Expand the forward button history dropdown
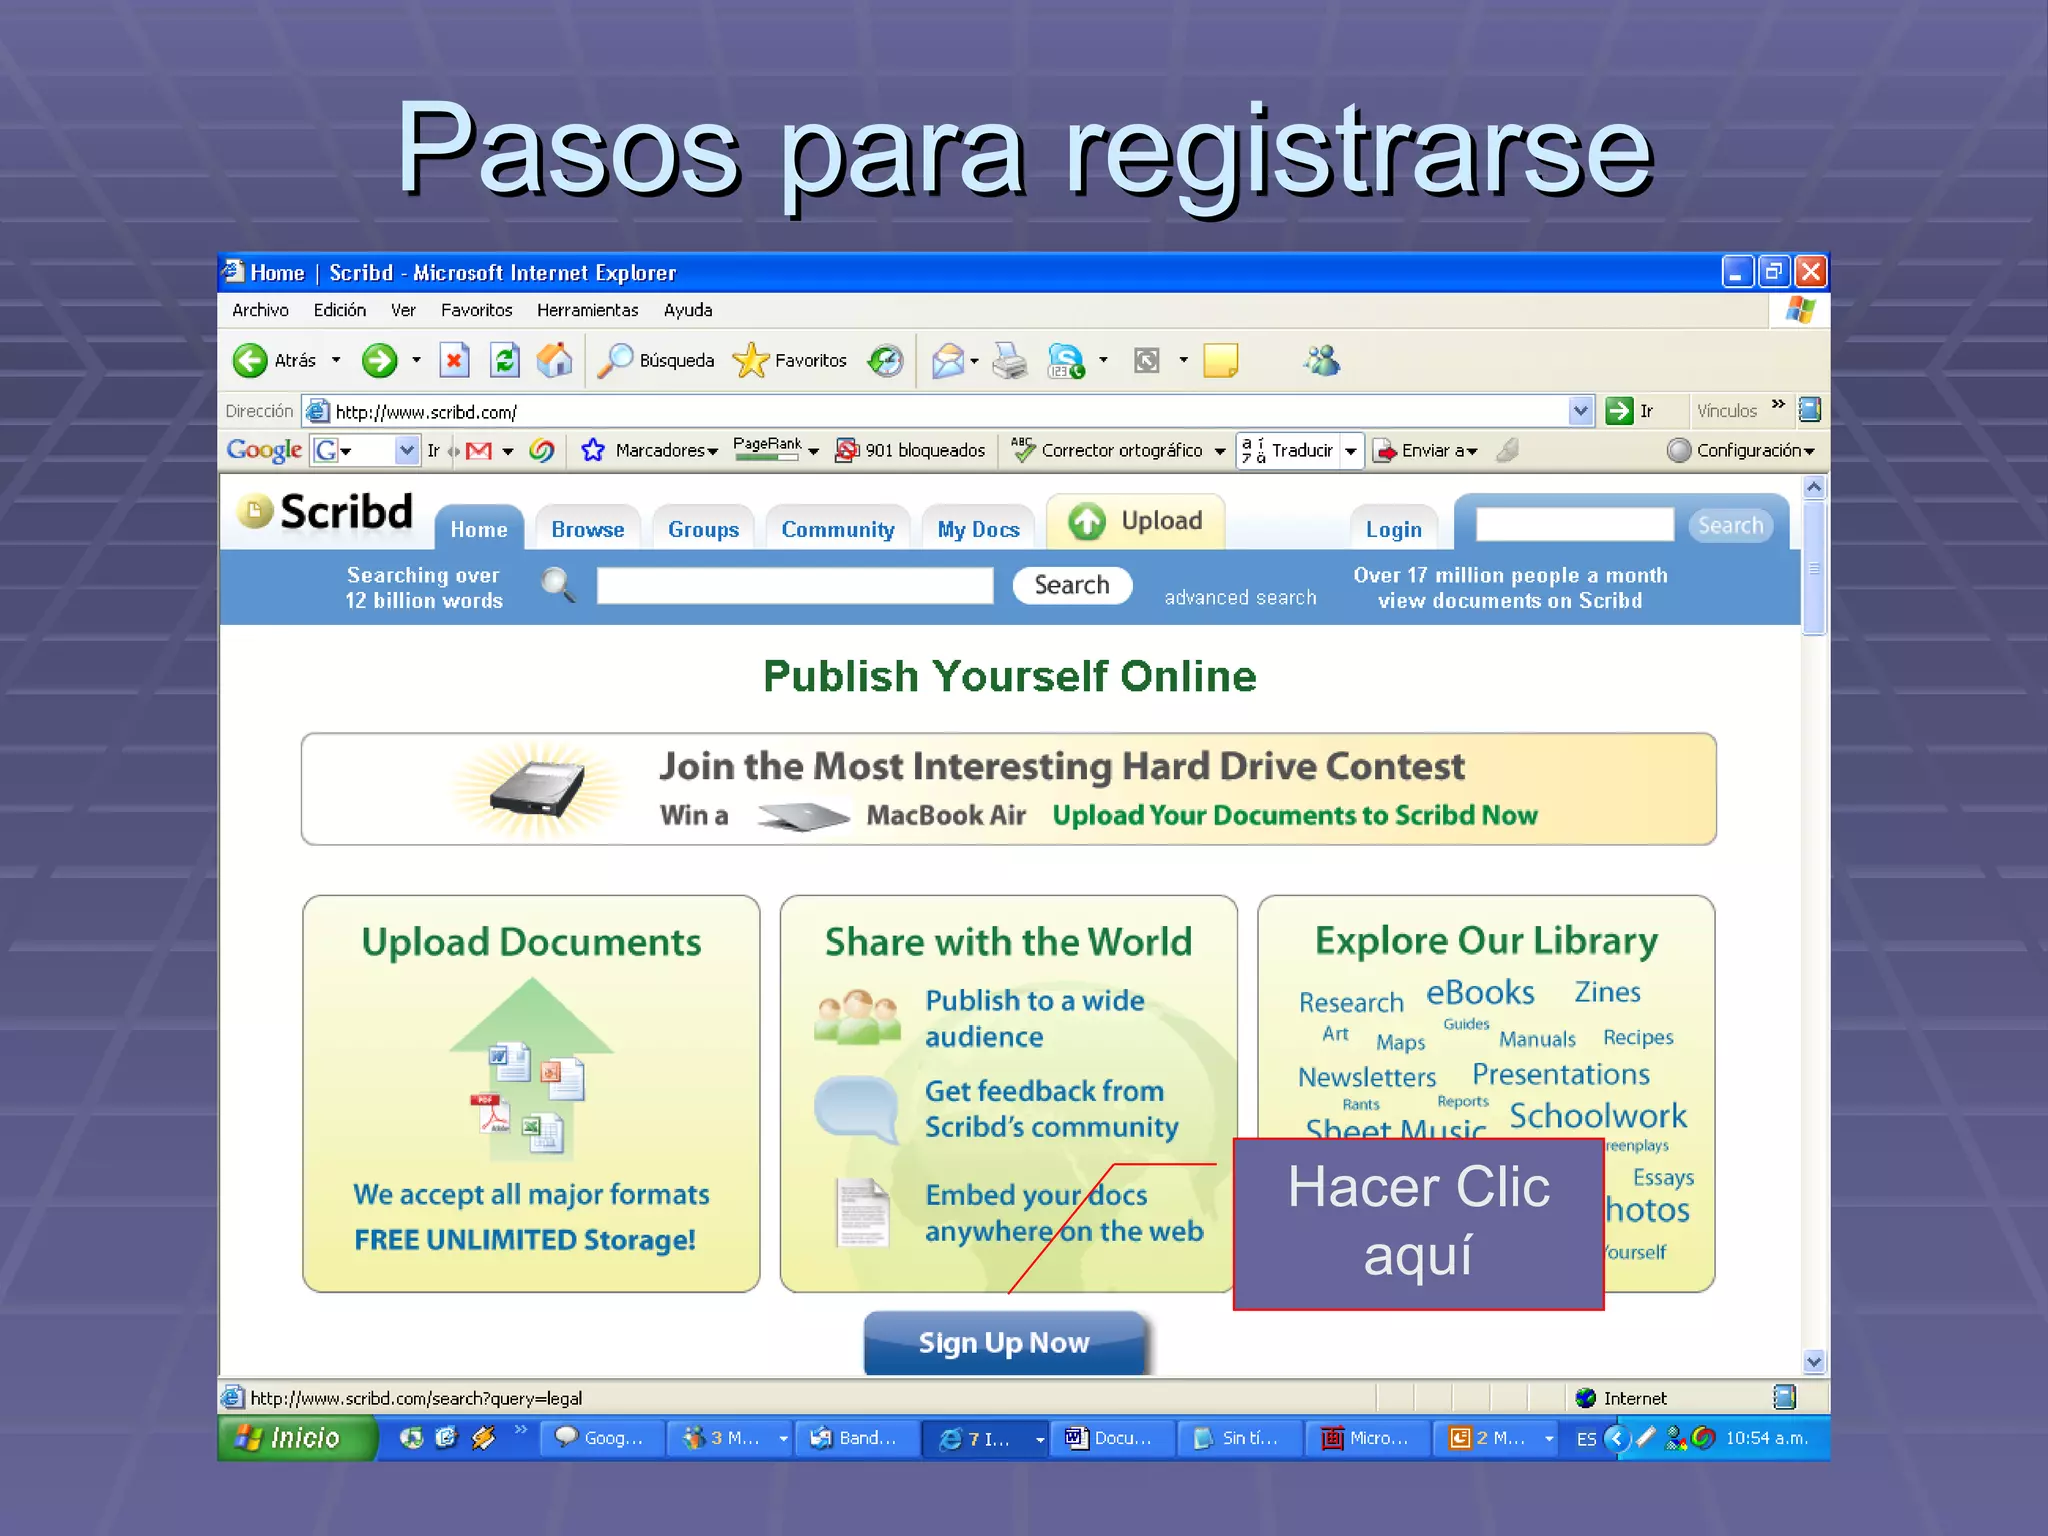This screenshot has height=1536, width=2048. click(x=416, y=360)
